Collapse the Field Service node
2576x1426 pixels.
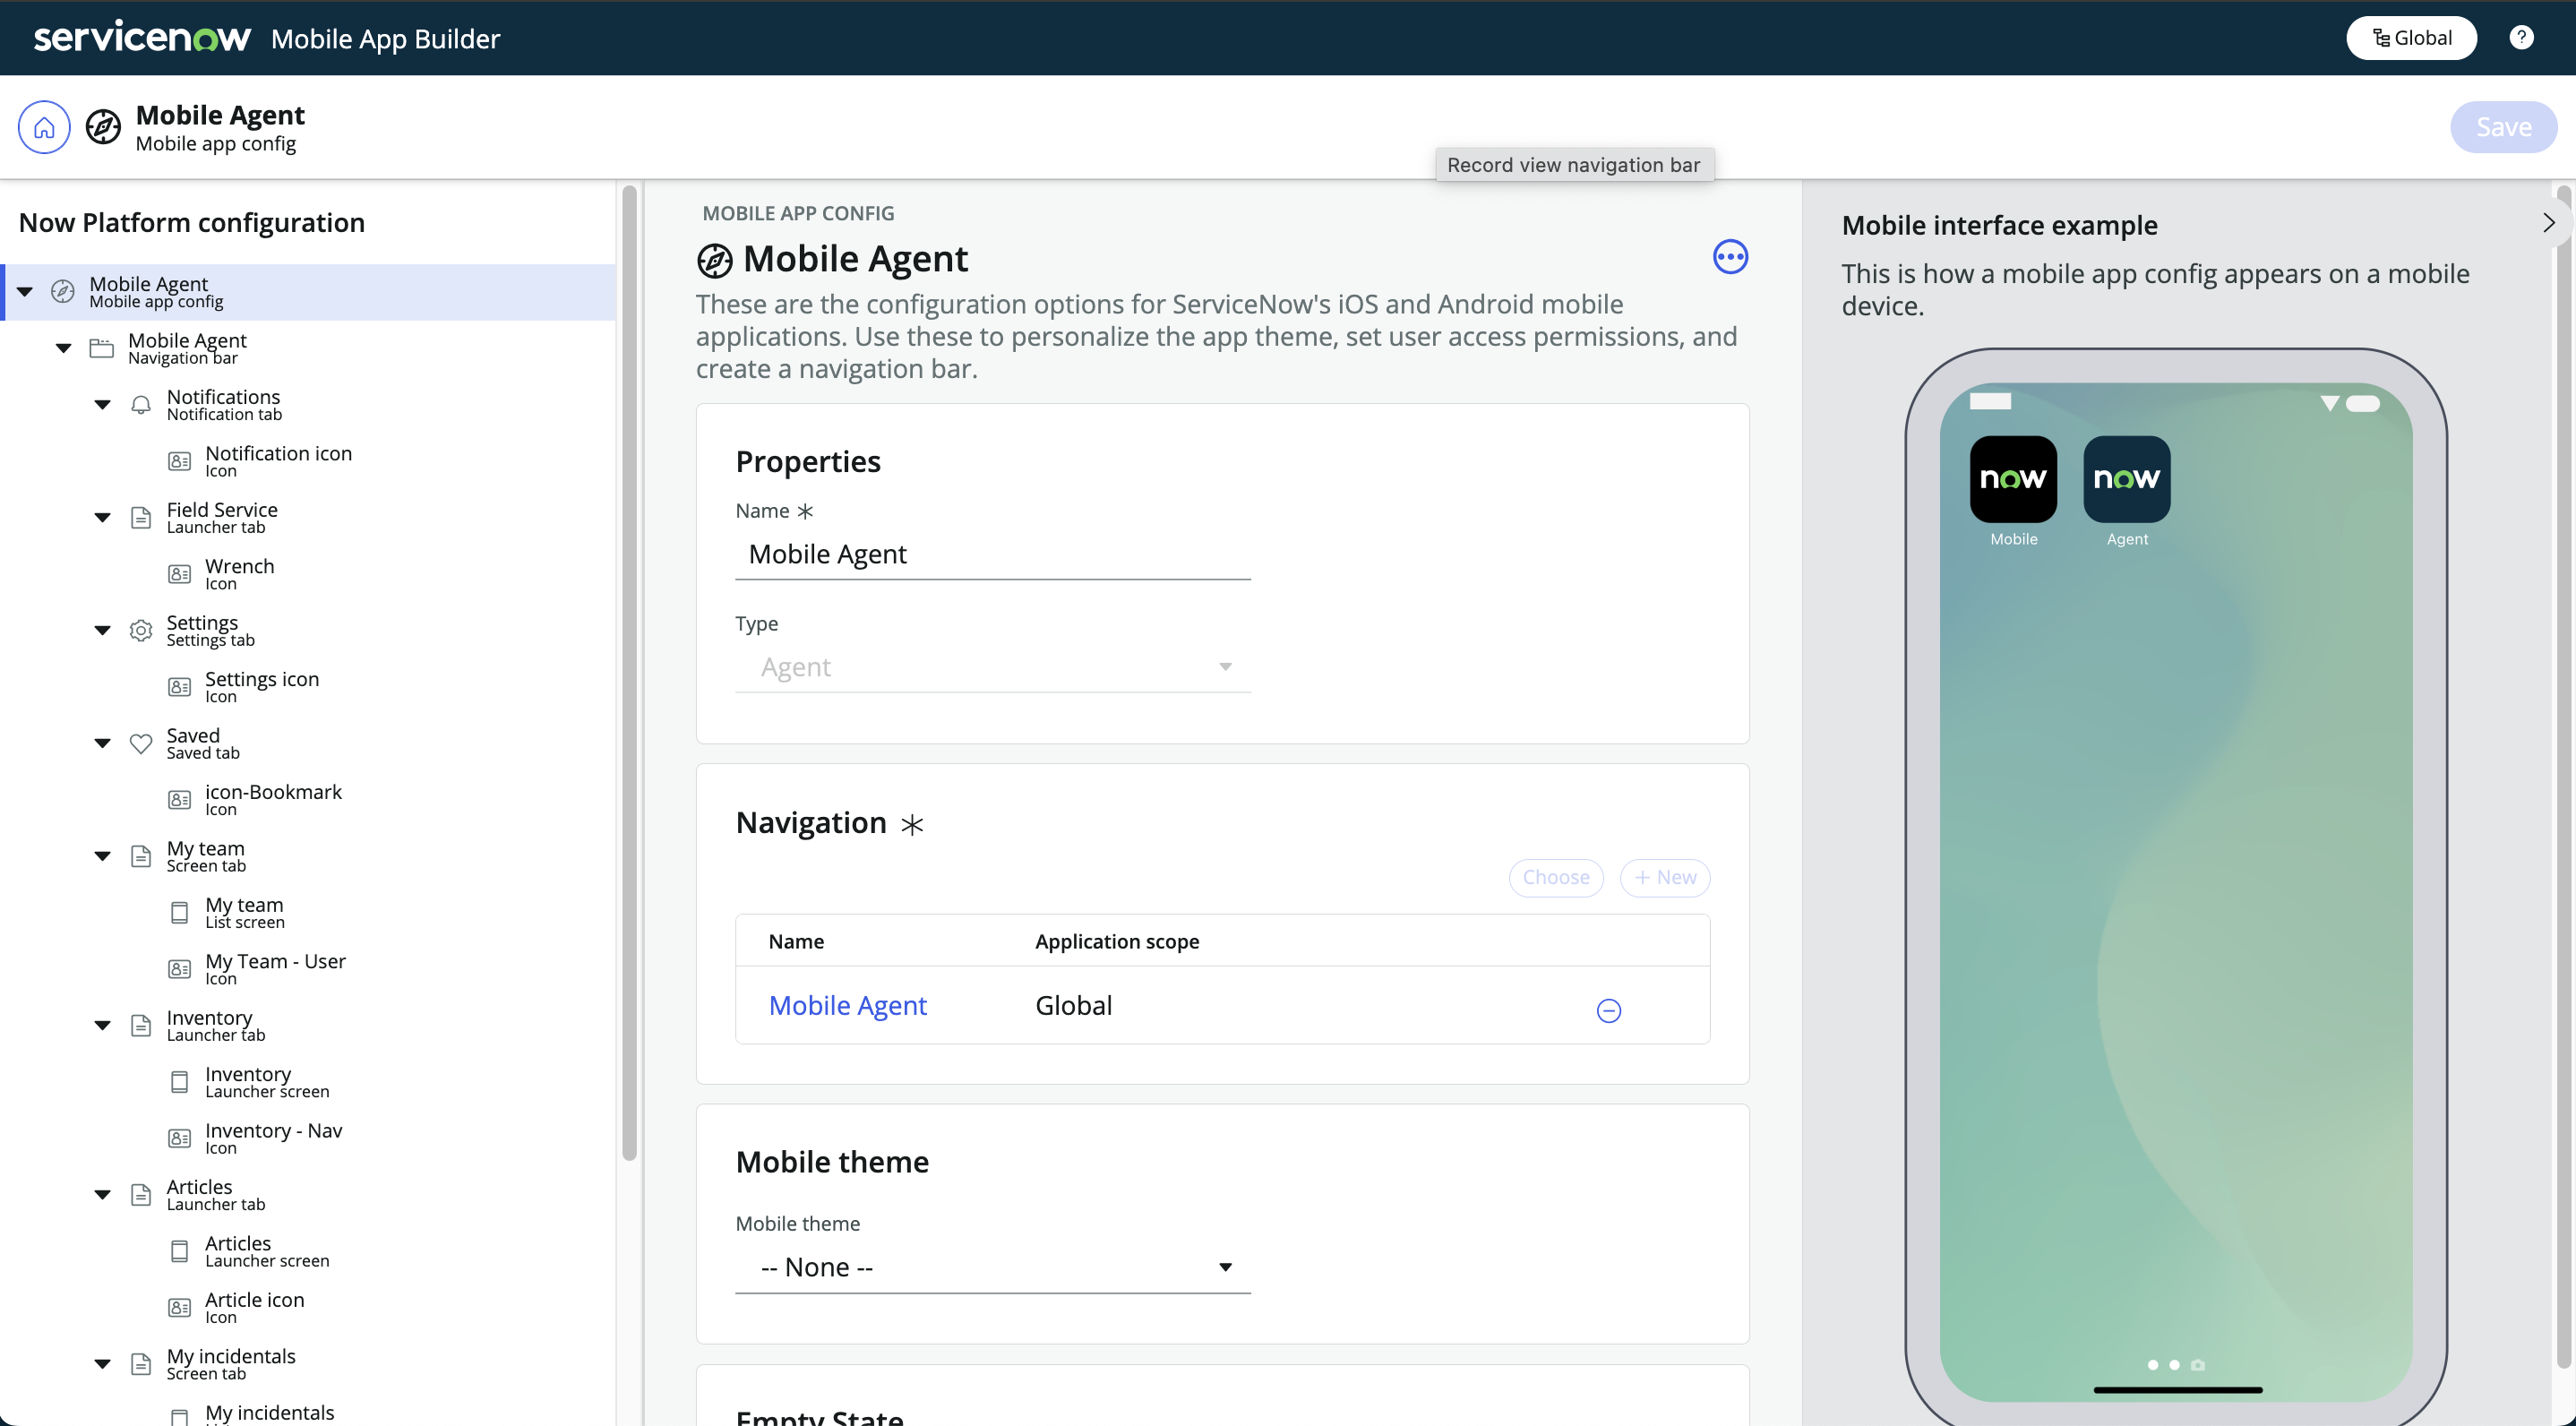coord(102,518)
